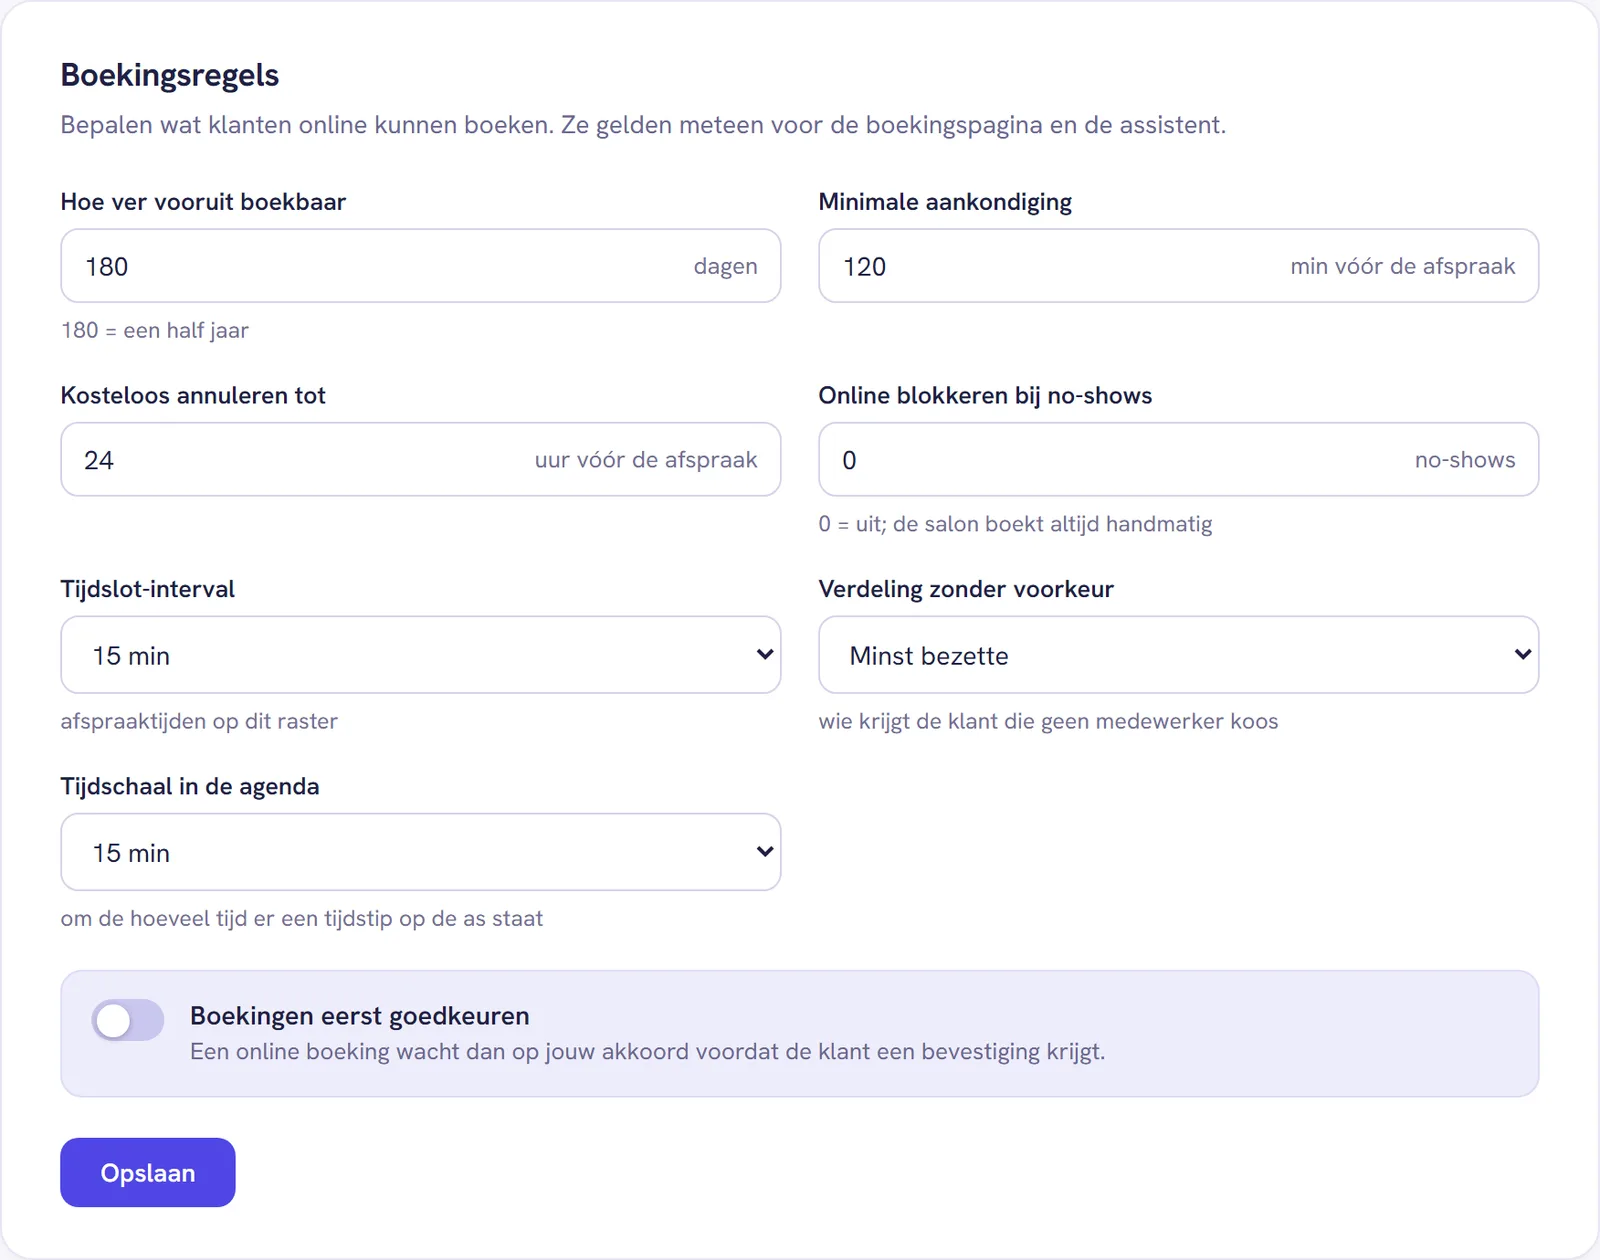
Task: Expand the 'Tijdschaal in de agenda' dropdown
Action: (420, 852)
